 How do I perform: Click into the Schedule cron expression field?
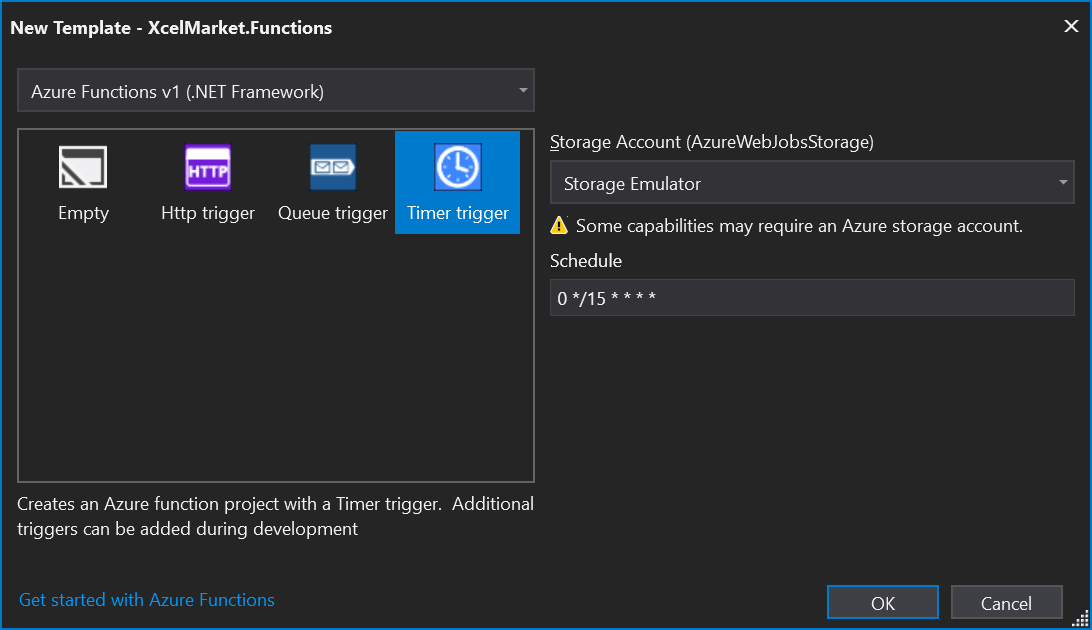point(811,298)
